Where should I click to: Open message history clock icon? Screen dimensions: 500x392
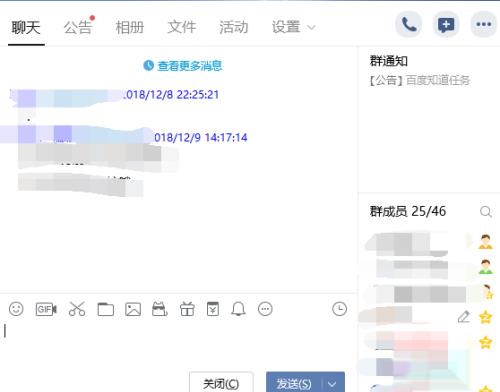[339, 309]
